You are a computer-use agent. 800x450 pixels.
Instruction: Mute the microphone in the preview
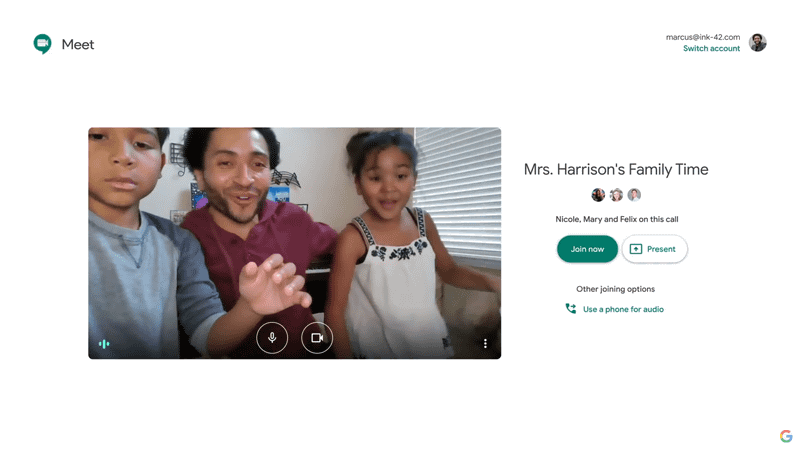[x=272, y=338]
